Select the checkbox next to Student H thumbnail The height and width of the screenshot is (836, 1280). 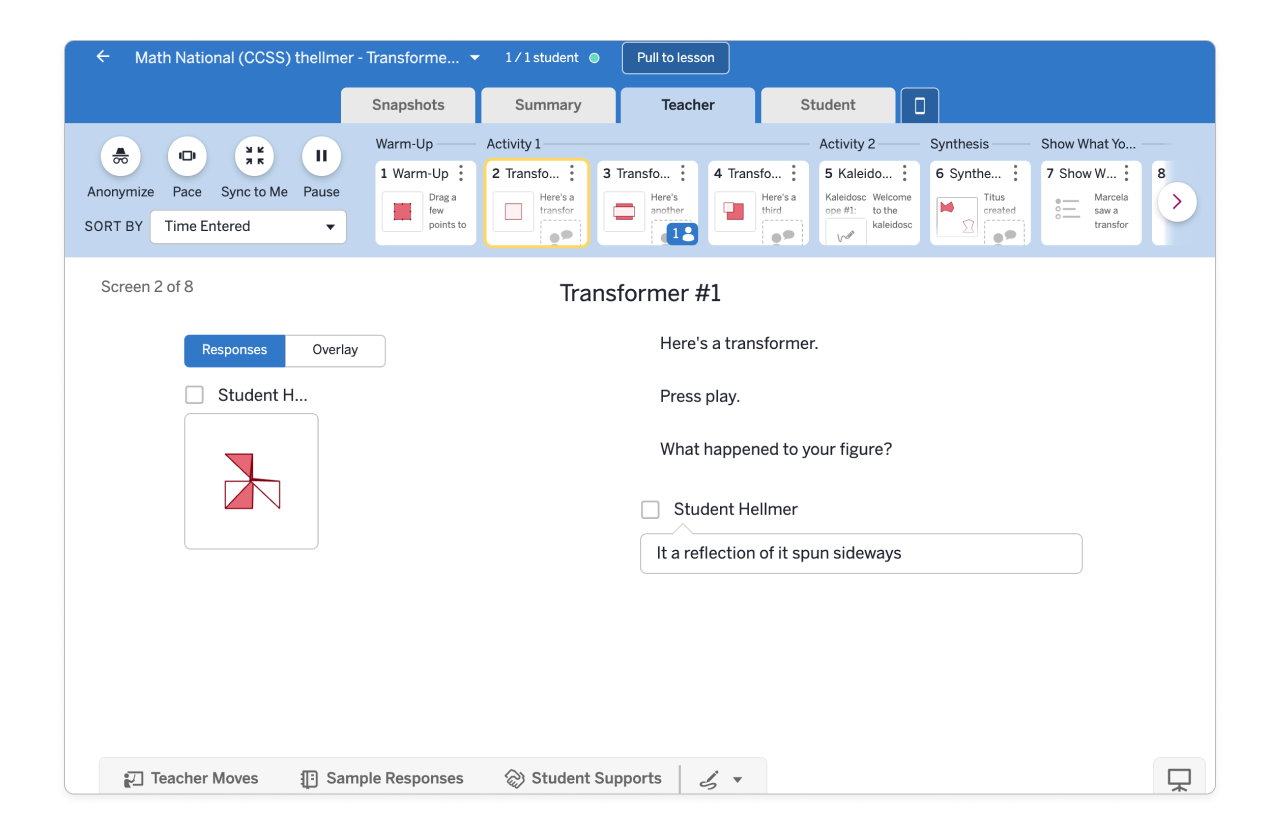194,394
